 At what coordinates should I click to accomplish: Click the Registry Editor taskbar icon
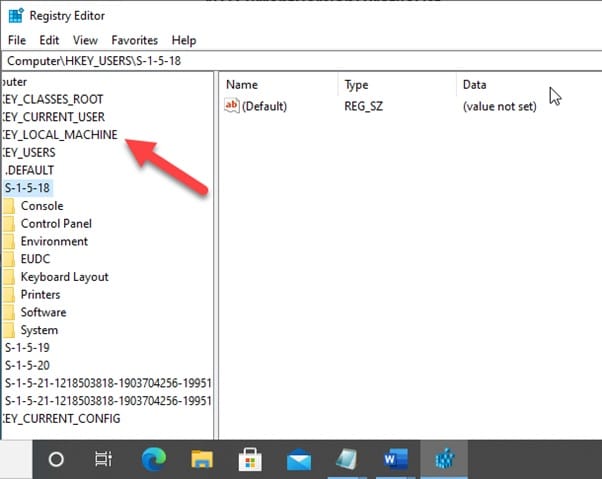pyautogui.click(x=444, y=459)
